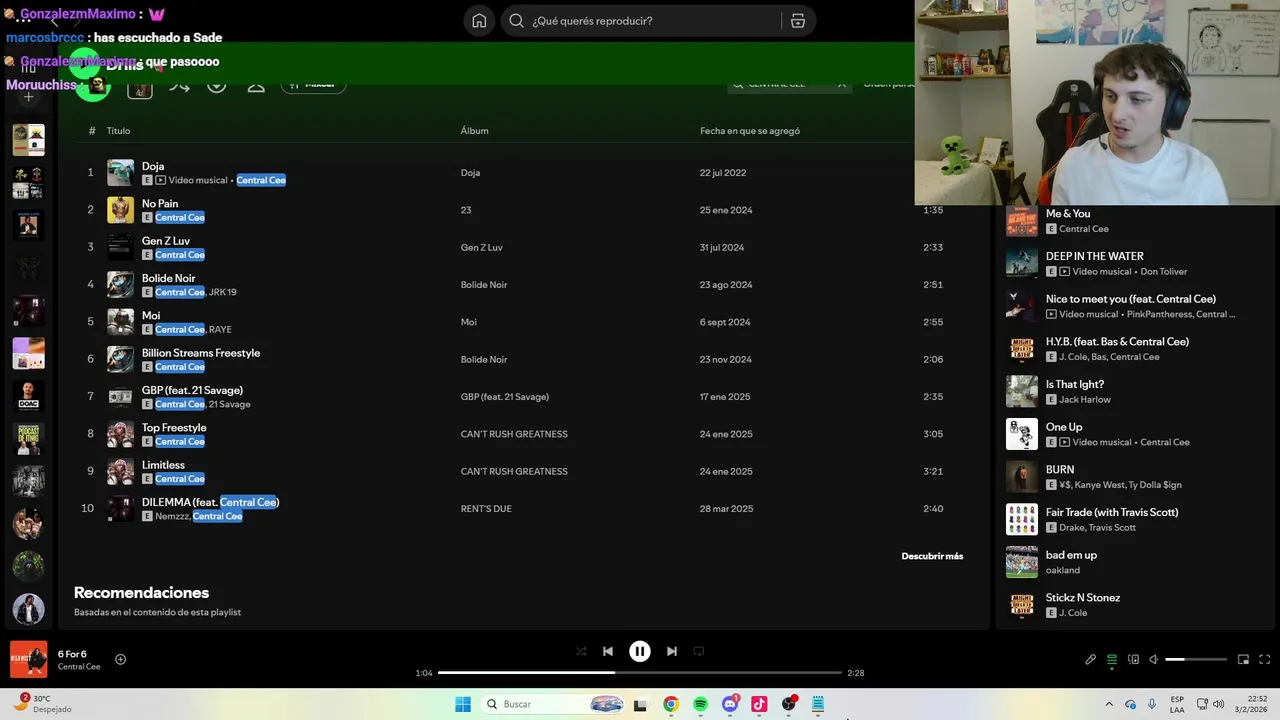Open the "6 For 6" now playing cover
This screenshot has width=1280, height=720.
click(28, 659)
